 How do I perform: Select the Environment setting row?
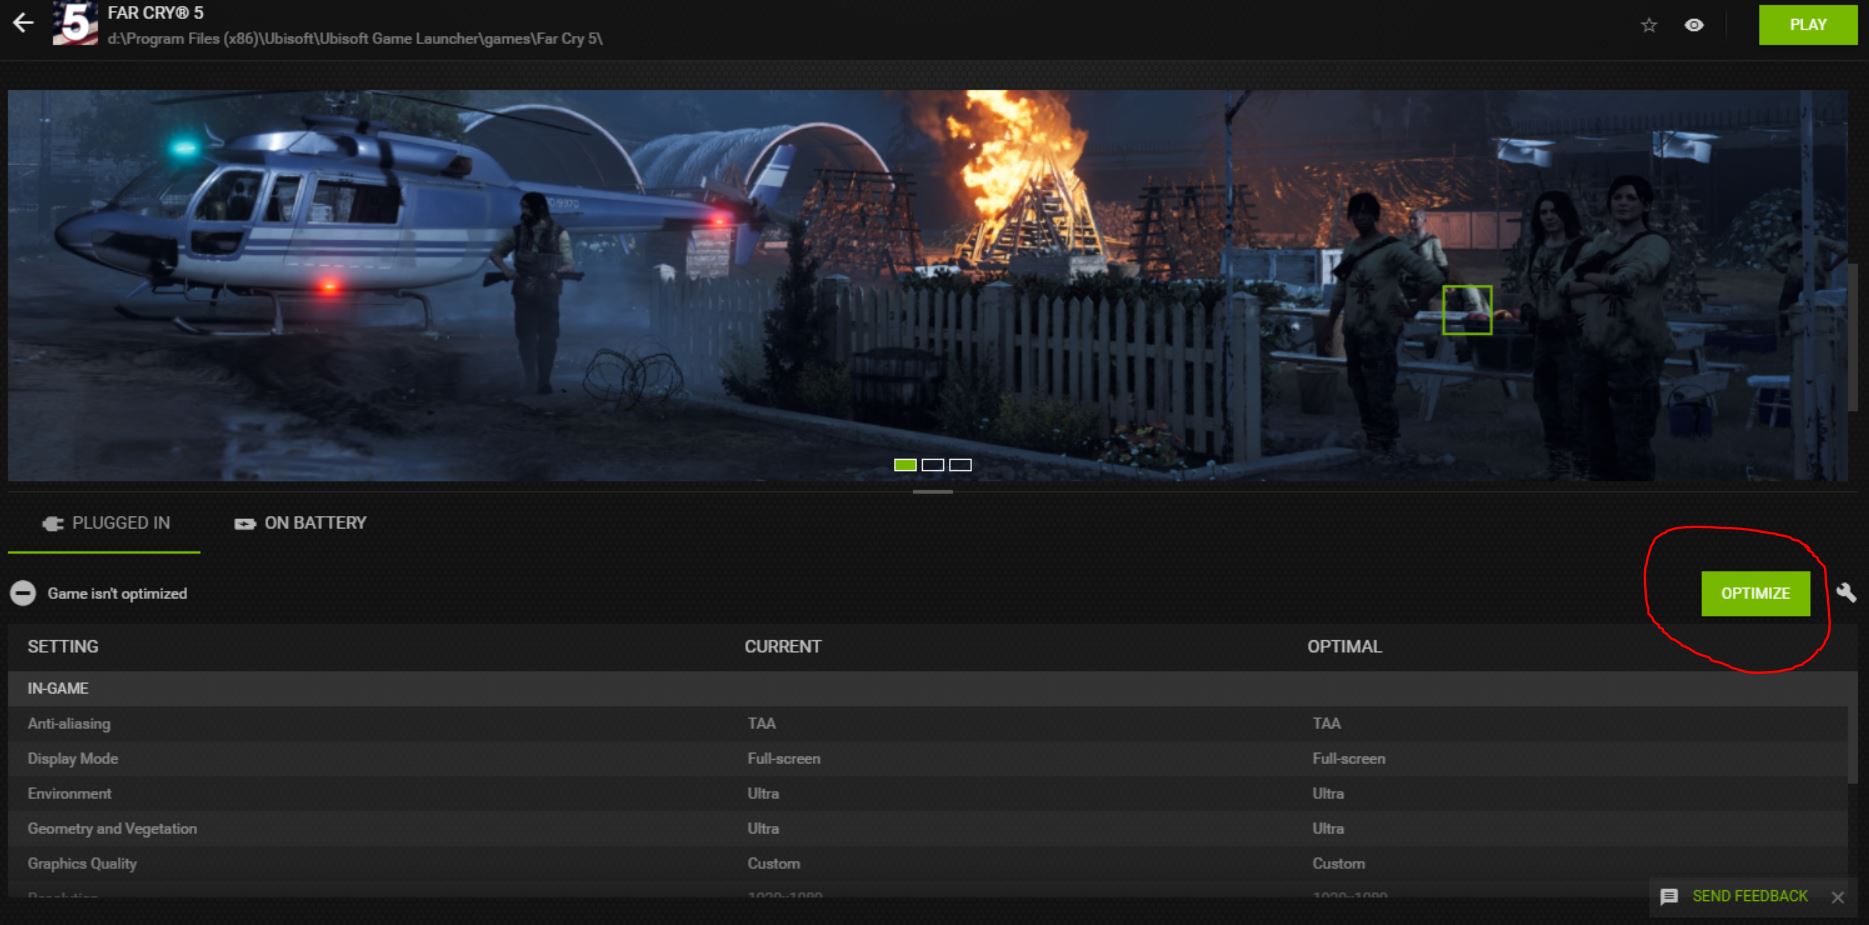pyautogui.click(x=928, y=794)
